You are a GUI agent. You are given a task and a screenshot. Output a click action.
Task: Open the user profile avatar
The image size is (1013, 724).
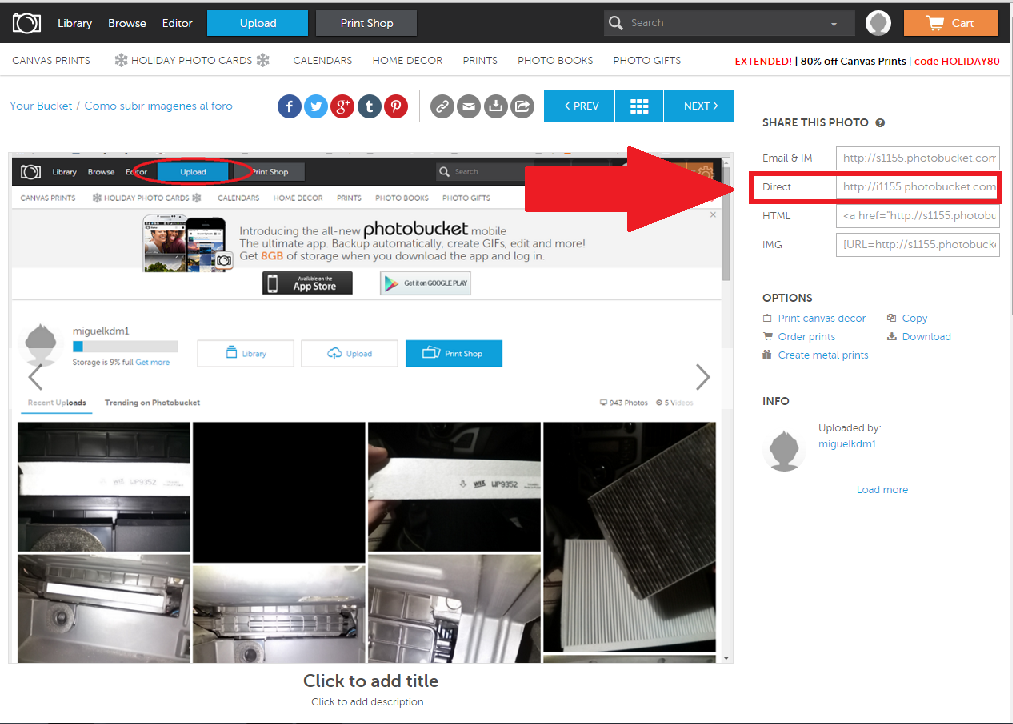click(878, 23)
